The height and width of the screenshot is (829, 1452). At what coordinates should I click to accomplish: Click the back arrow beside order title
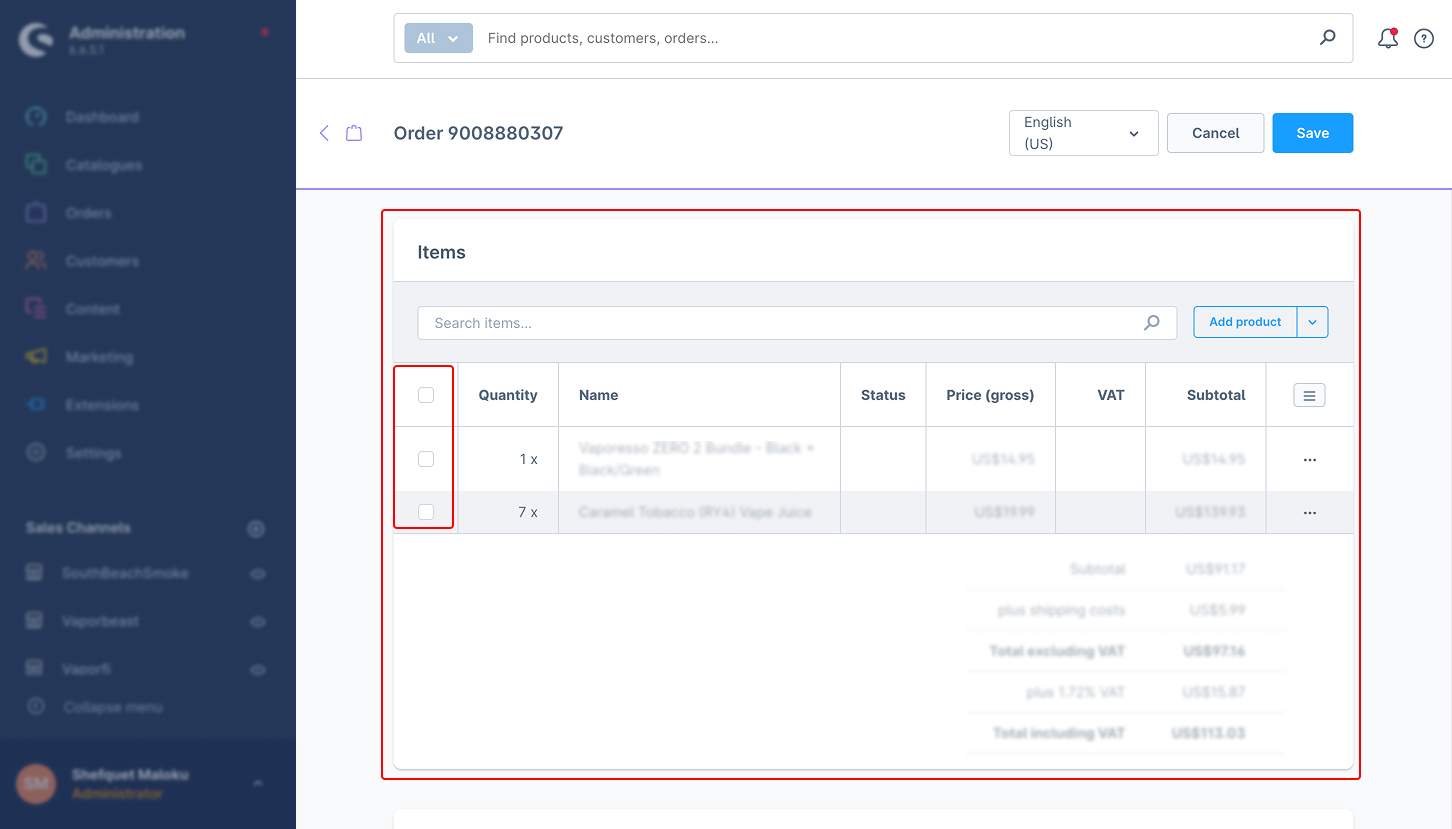pyautogui.click(x=324, y=133)
